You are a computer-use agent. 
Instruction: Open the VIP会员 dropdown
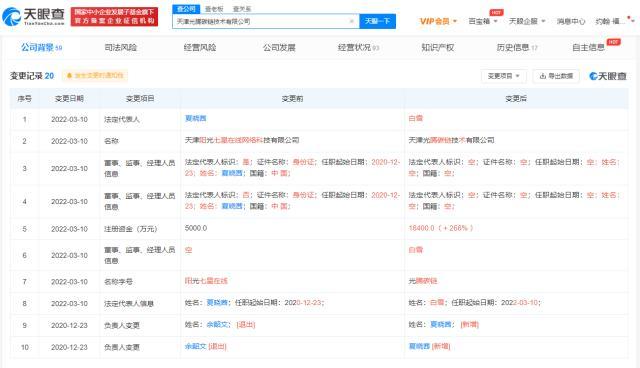438,21
